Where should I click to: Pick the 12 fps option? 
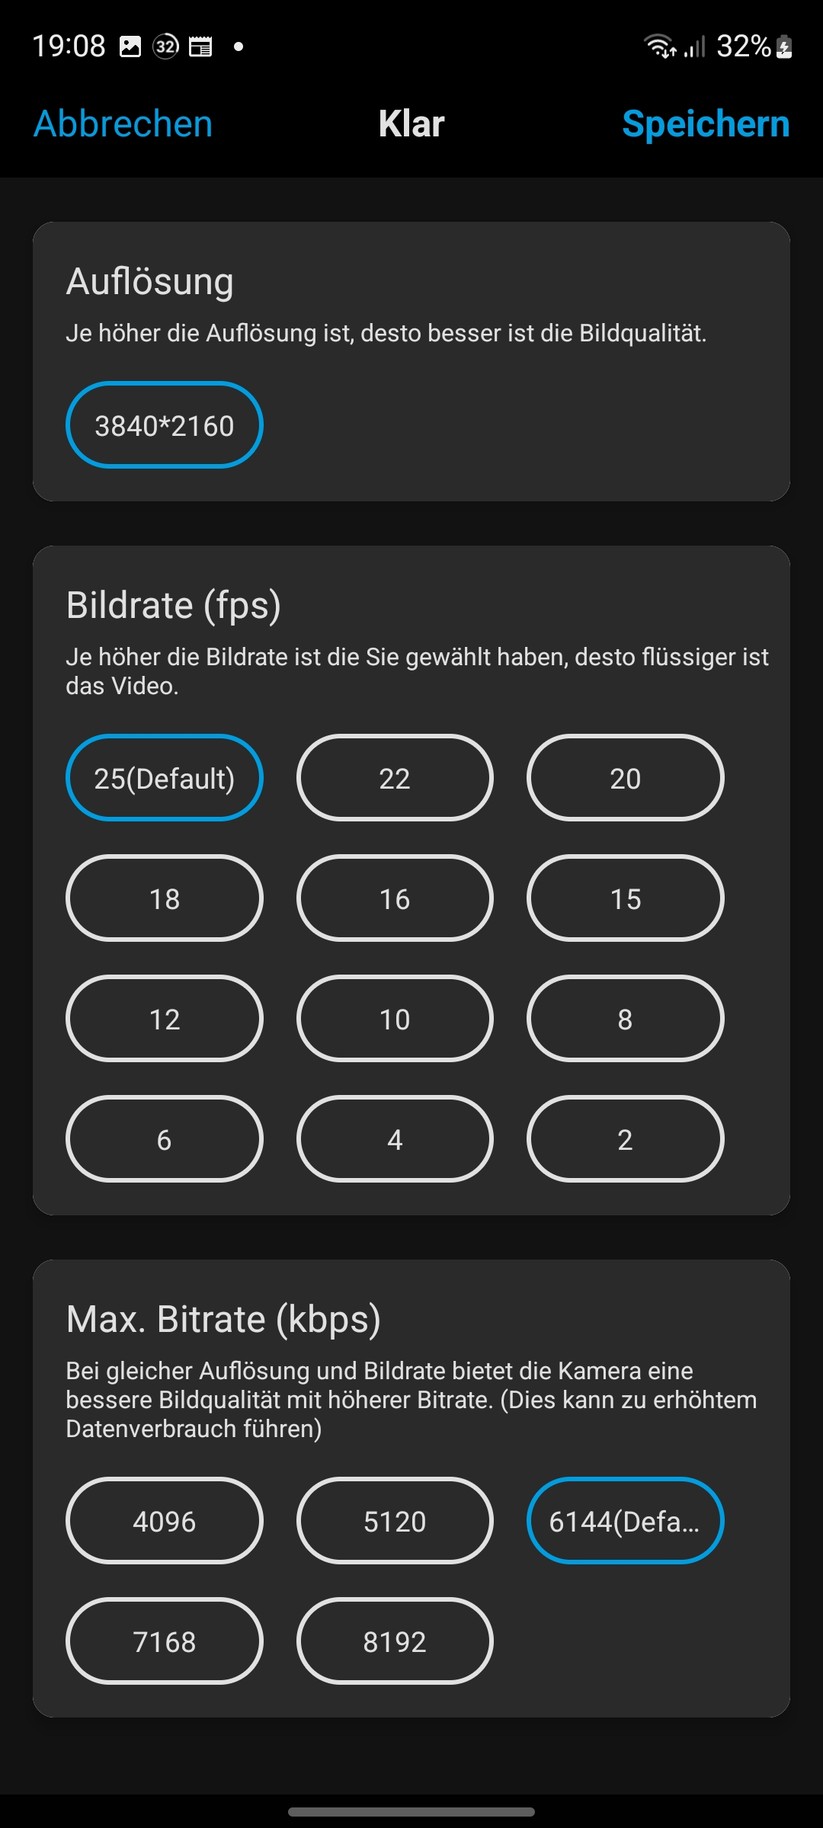164,1018
